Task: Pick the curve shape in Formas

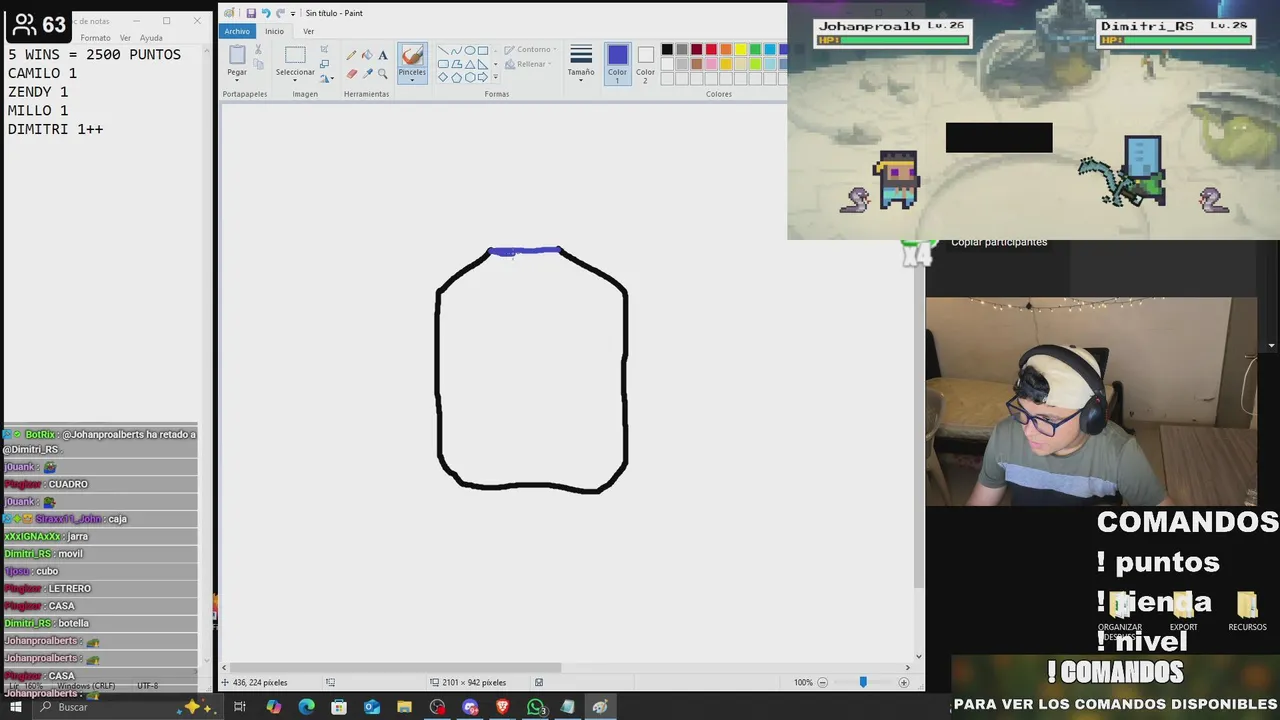Action: point(456,50)
